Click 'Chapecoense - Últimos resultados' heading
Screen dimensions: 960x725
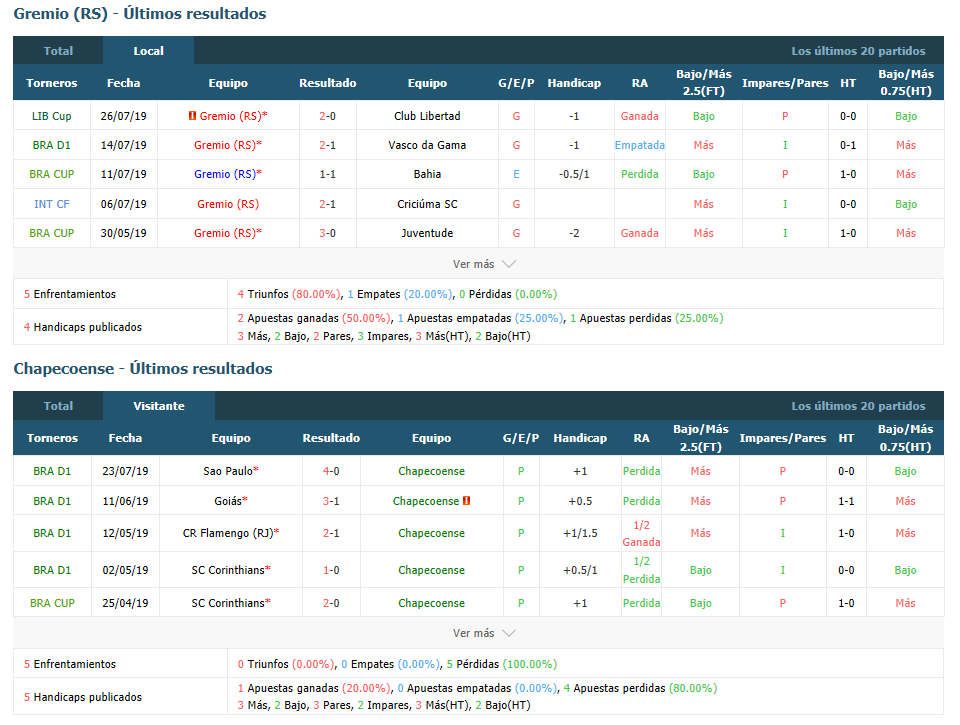[143, 369]
